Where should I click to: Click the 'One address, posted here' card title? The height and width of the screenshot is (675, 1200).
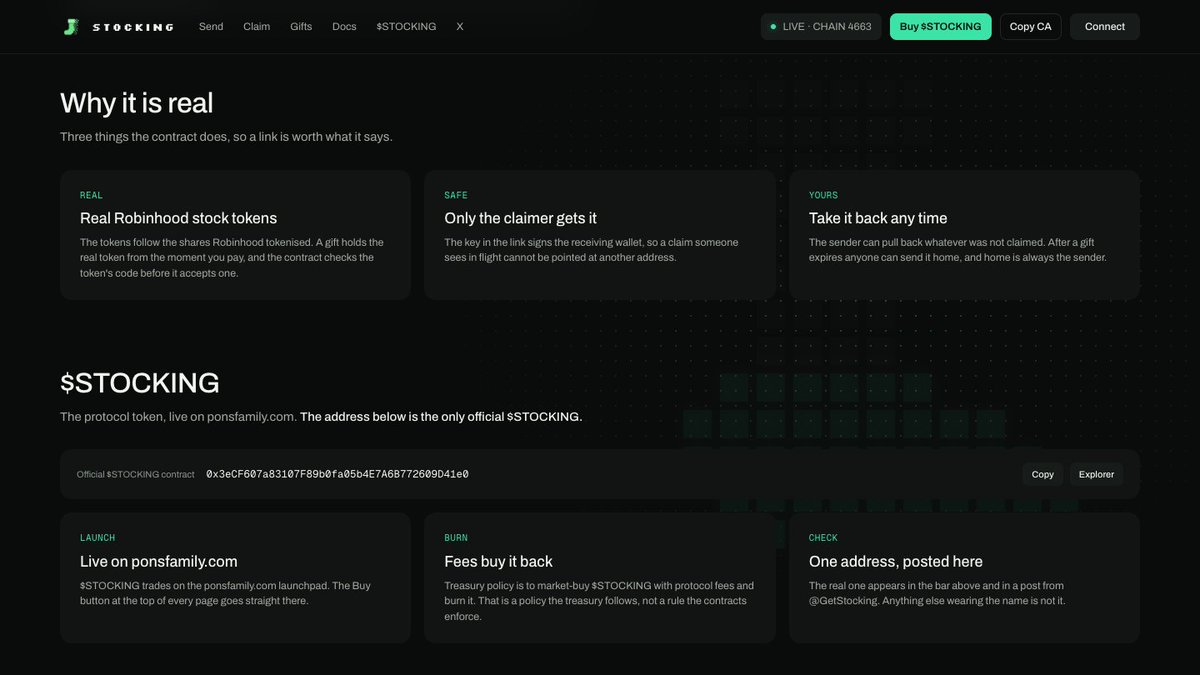click(896, 562)
